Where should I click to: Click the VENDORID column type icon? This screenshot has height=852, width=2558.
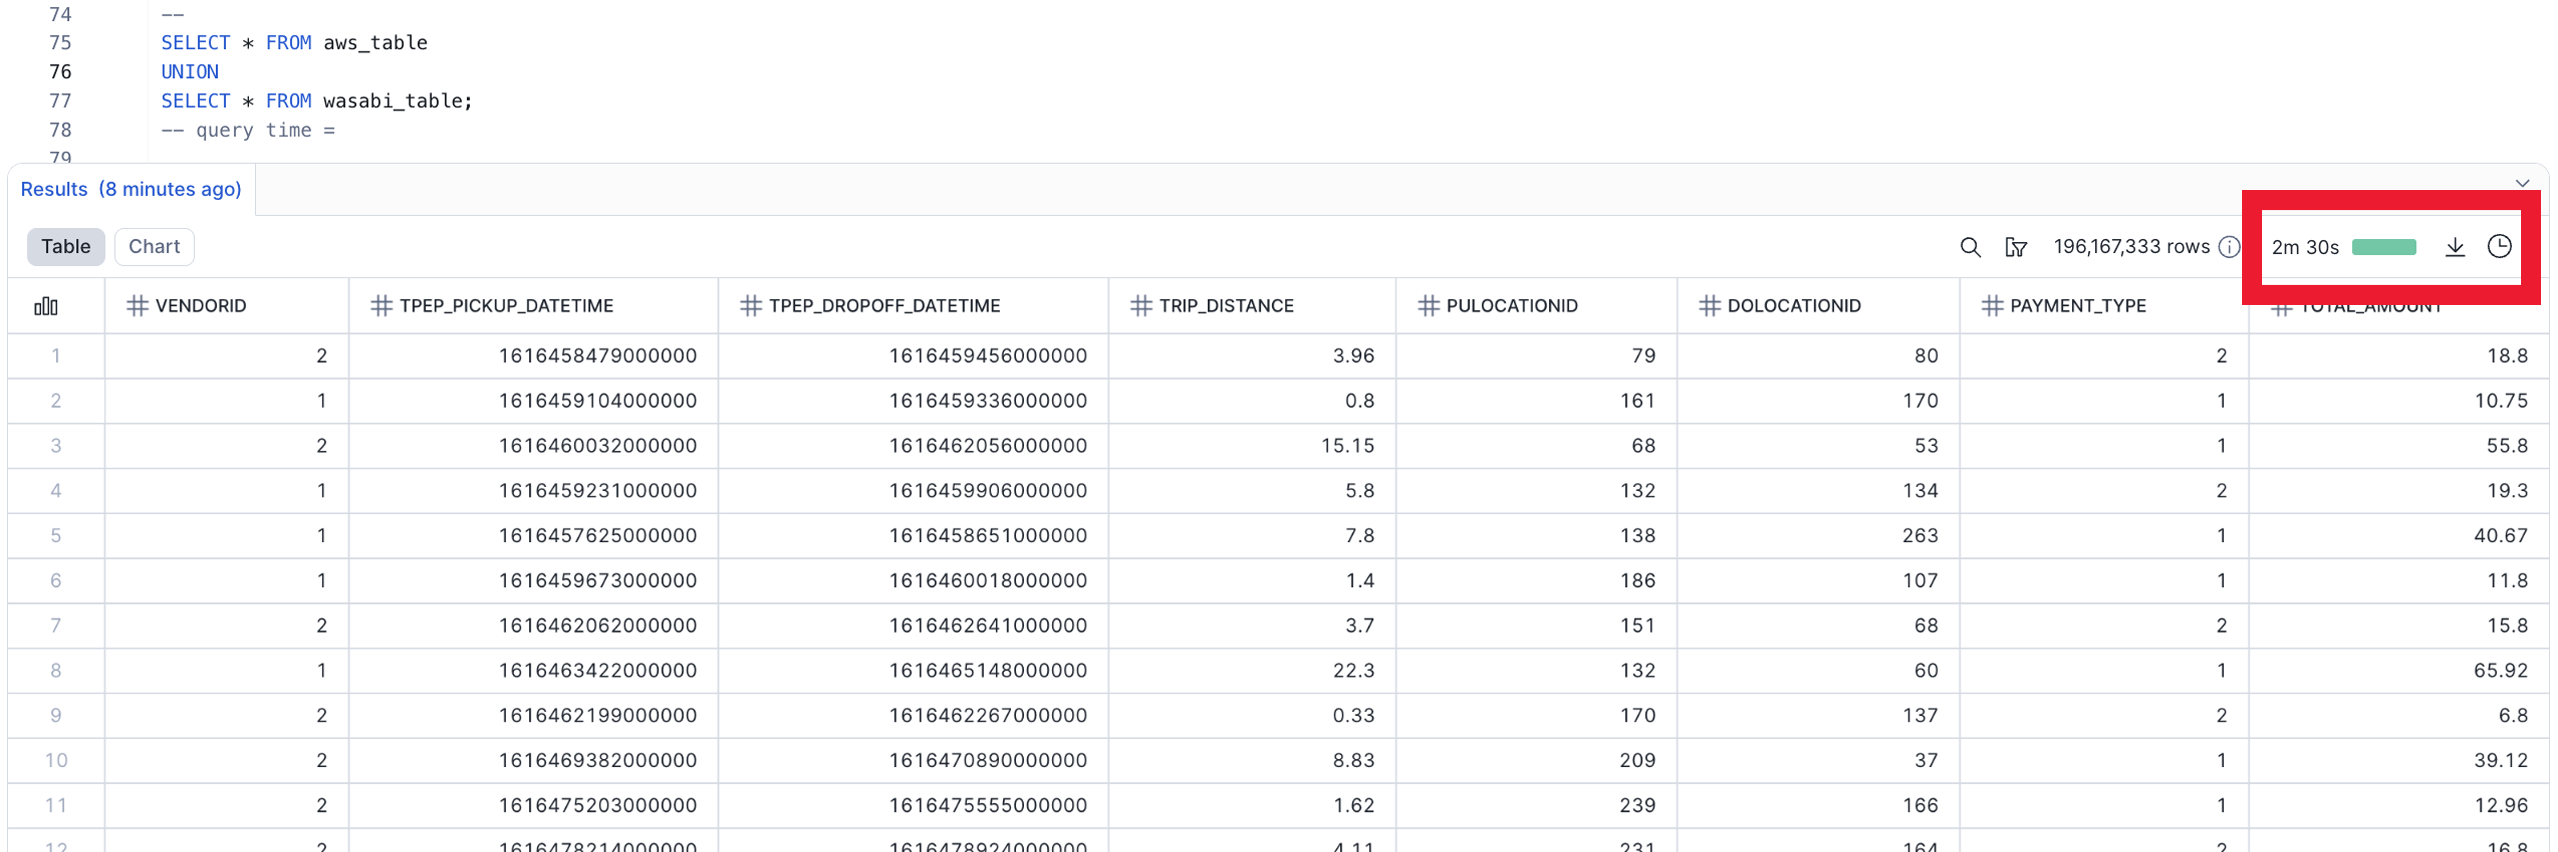(137, 306)
